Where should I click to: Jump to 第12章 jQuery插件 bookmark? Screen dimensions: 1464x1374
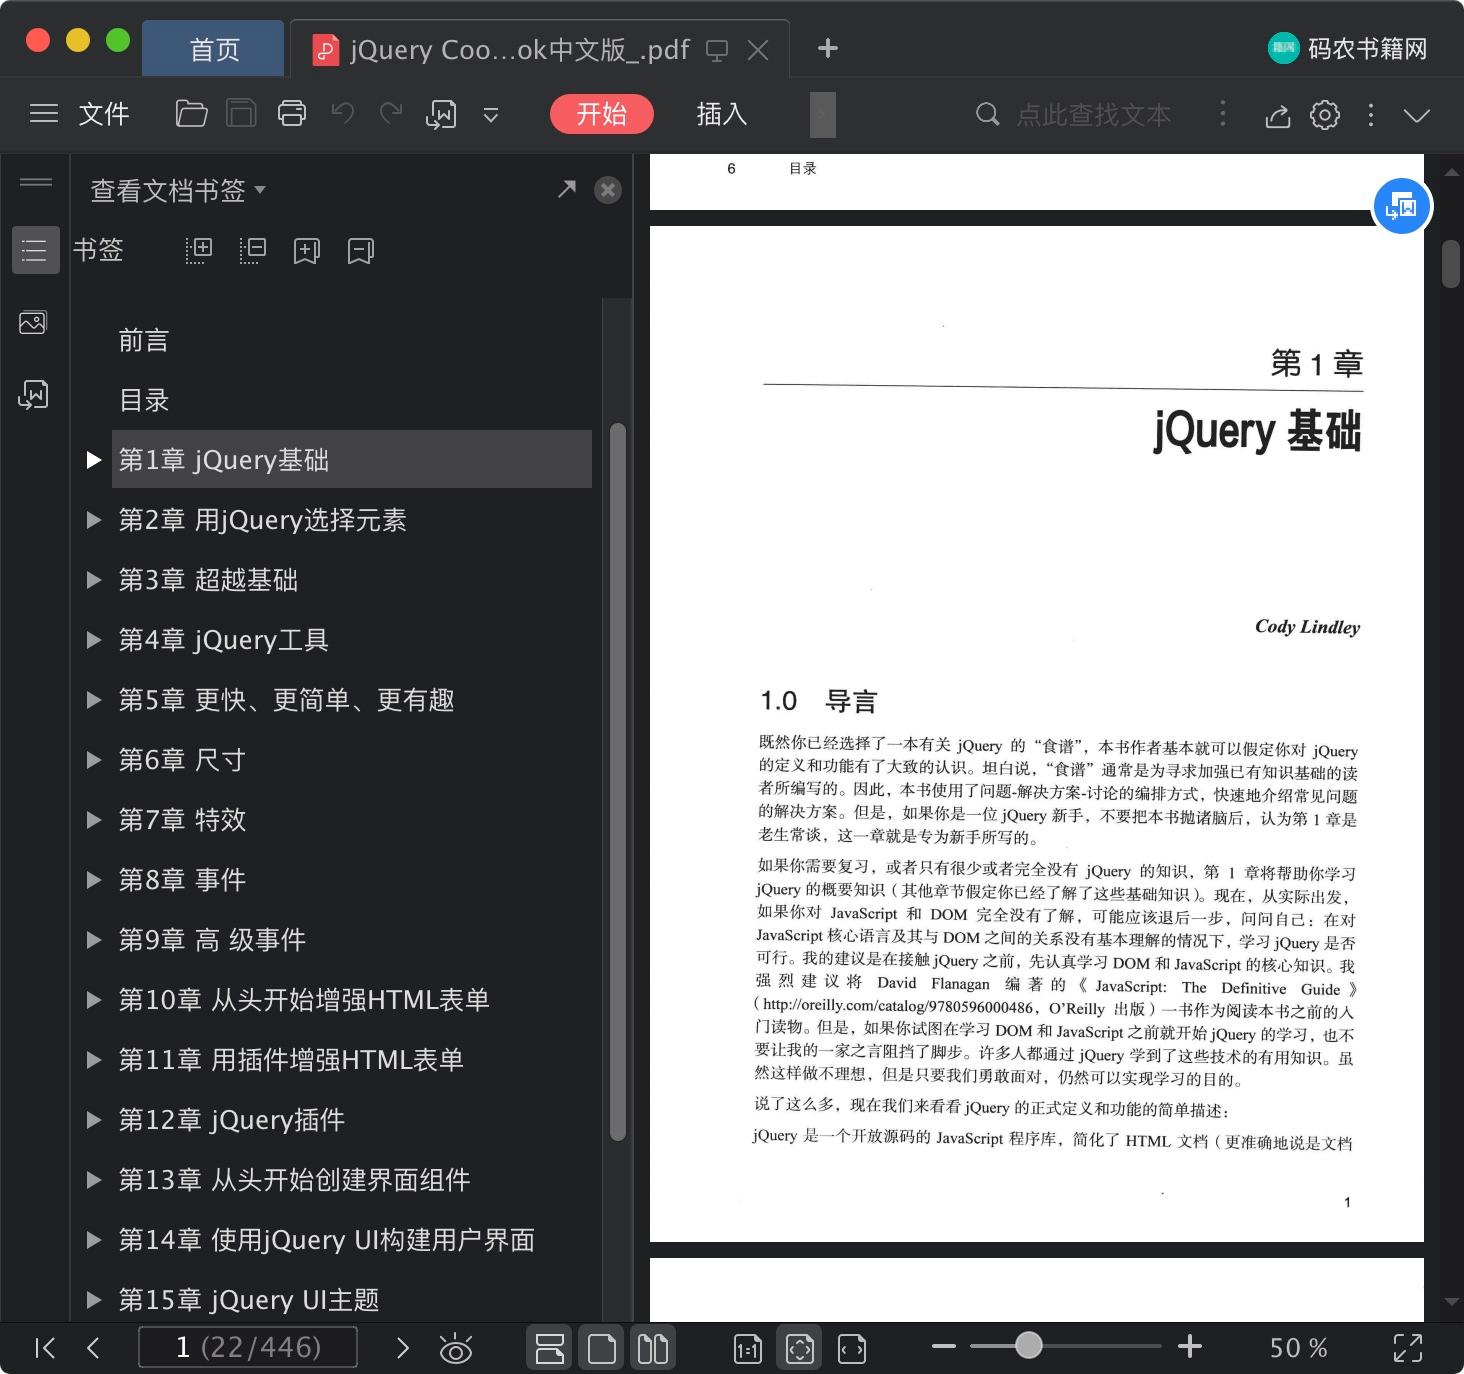tap(232, 1120)
